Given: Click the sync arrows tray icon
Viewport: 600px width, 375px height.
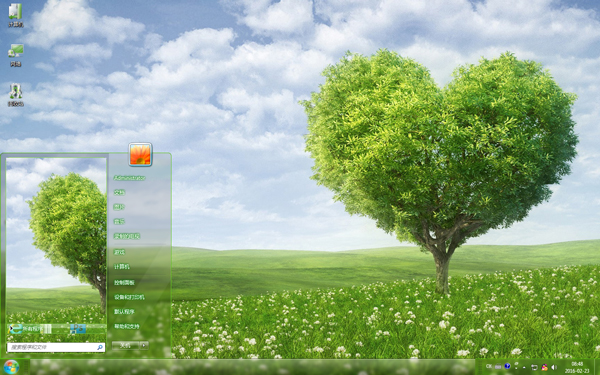Looking at the screenshot, I should point(535,367).
